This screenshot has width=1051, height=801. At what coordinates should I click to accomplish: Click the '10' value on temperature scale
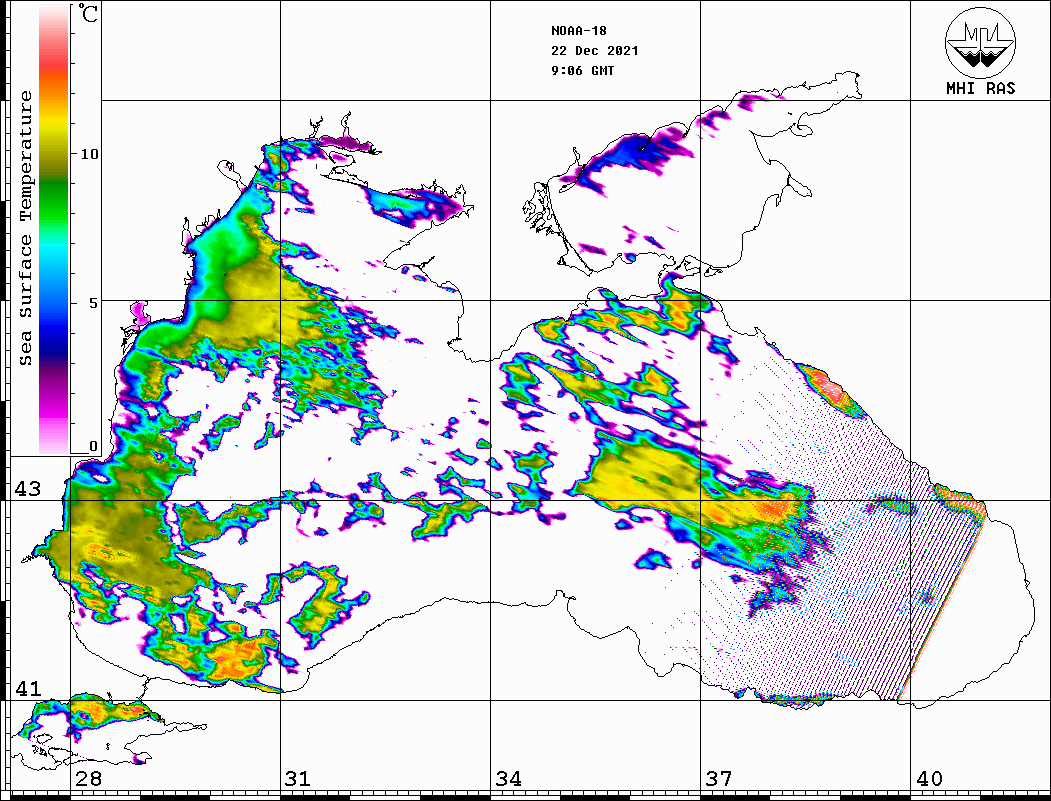click(x=89, y=154)
